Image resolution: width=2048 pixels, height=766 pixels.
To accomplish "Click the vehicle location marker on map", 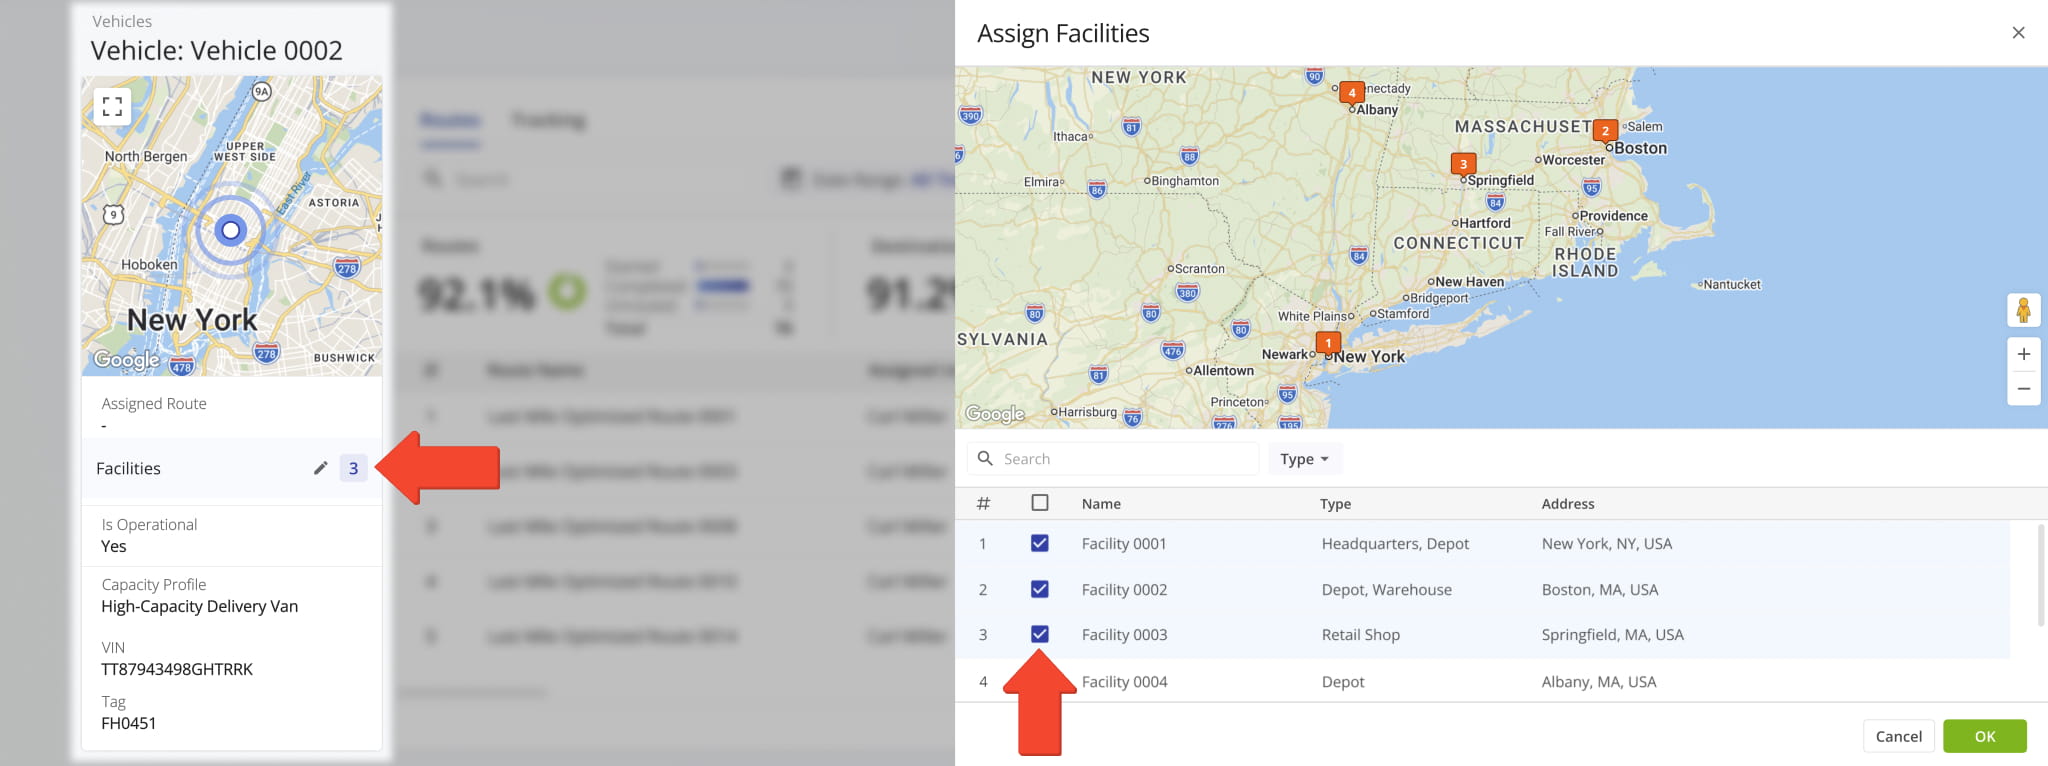I will pyautogui.click(x=231, y=231).
